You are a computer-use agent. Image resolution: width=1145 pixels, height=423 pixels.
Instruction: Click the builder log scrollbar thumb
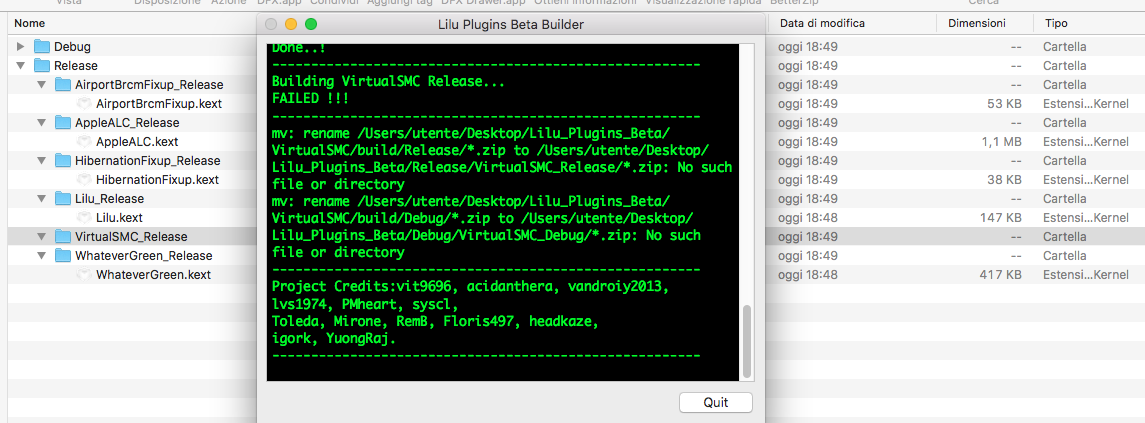746,341
